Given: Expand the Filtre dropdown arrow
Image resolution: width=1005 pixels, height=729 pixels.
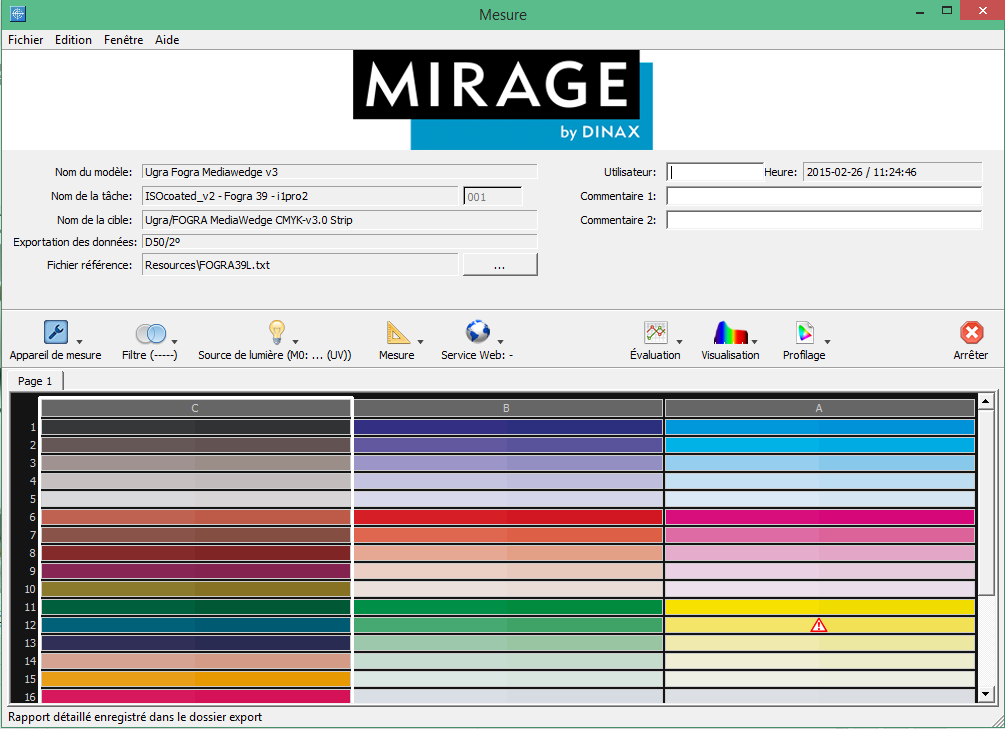Looking at the screenshot, I should coord(174,342).
